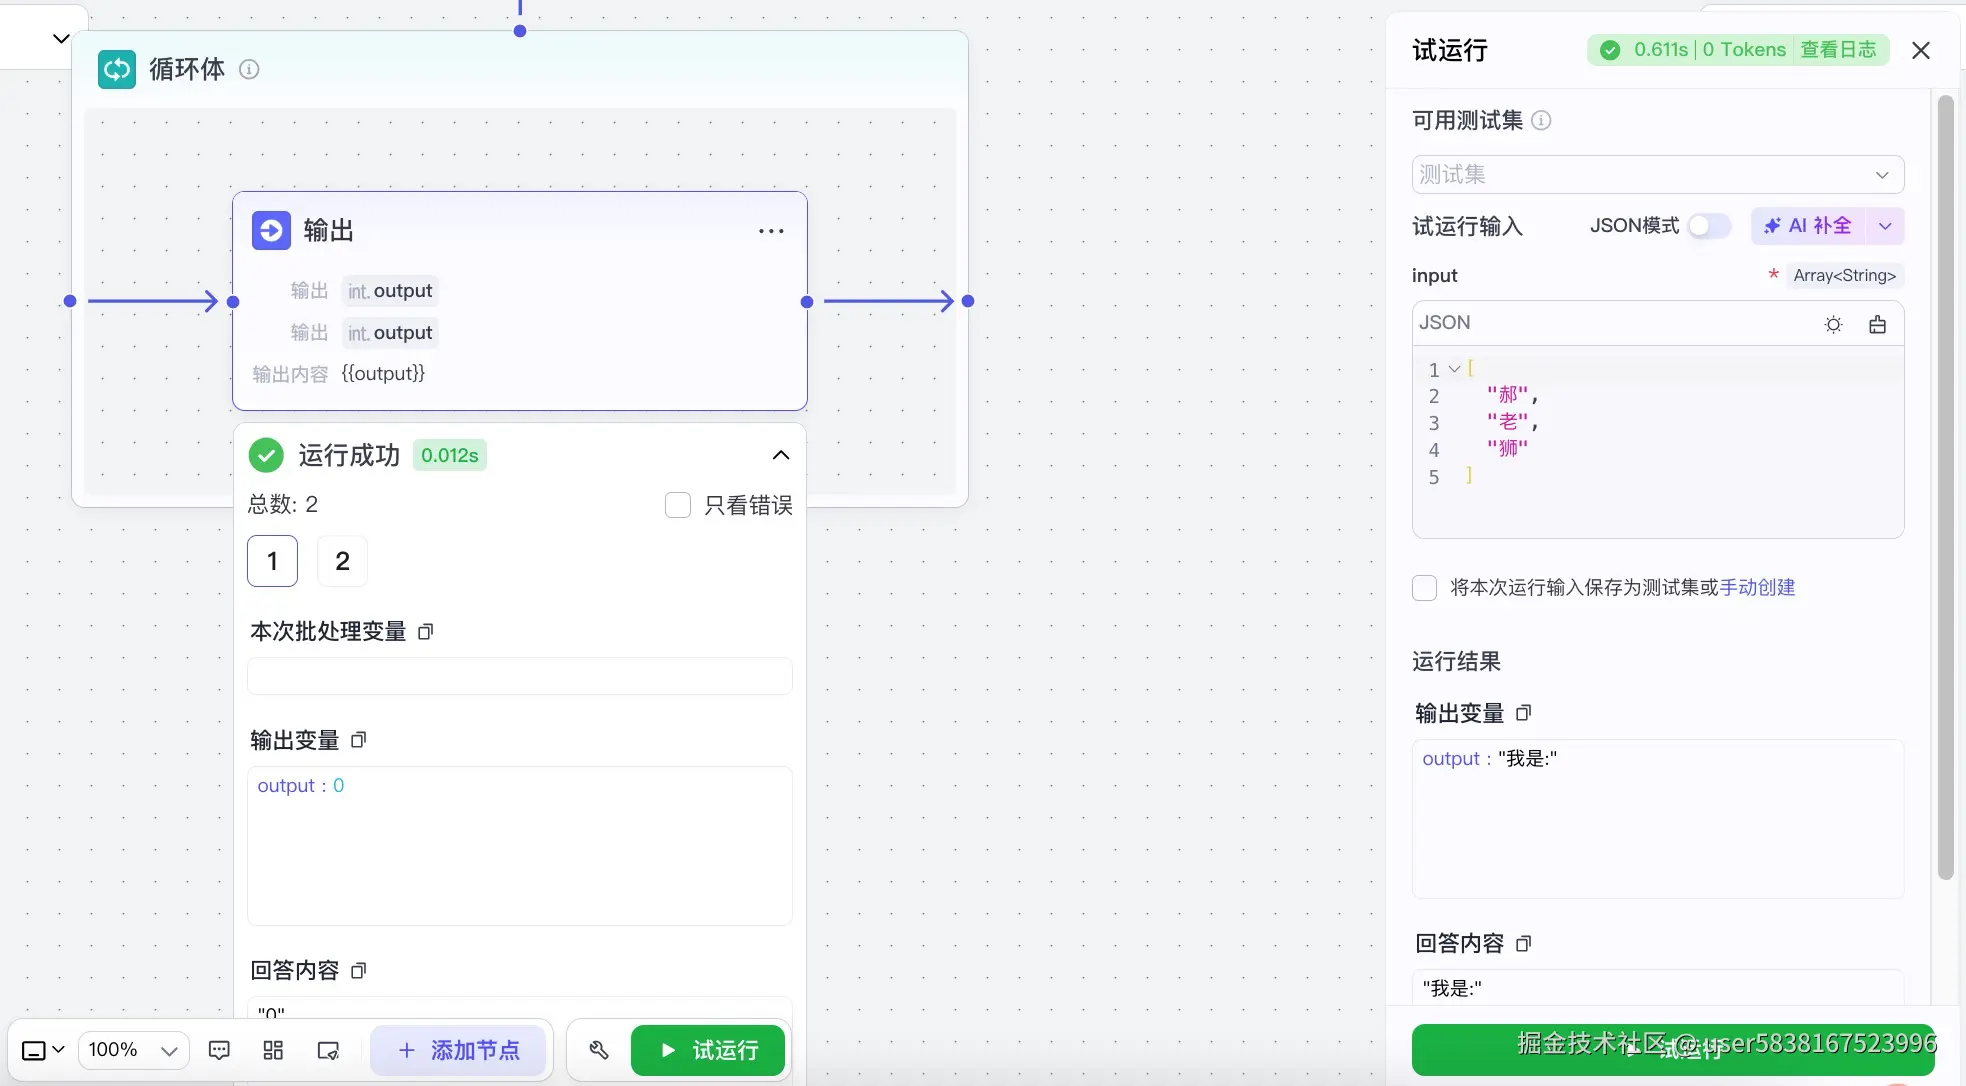Click the 0.611s | 0 Tokens status text
The height and width of the screenshot is (1086, 1966).
[1710, 50]
